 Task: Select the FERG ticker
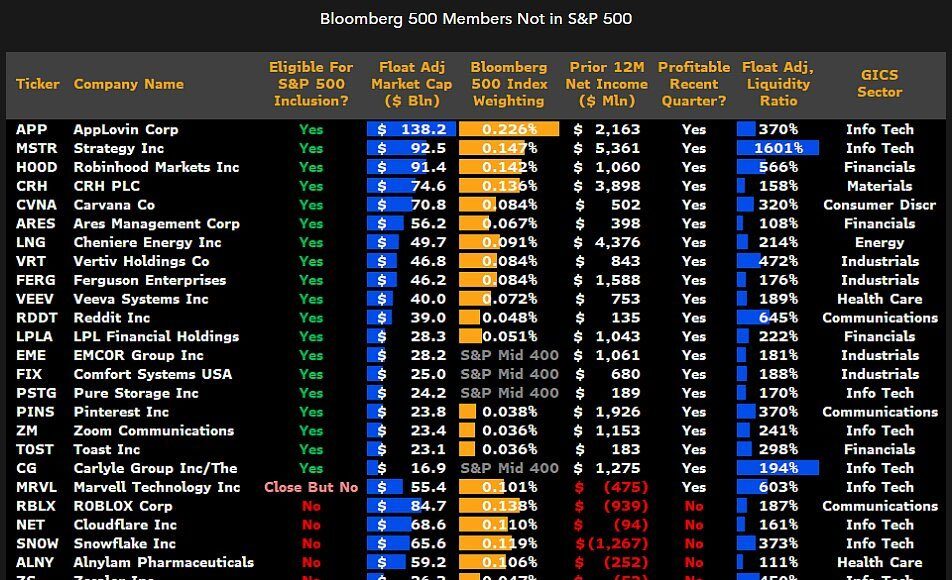click(x=36, y=280)
